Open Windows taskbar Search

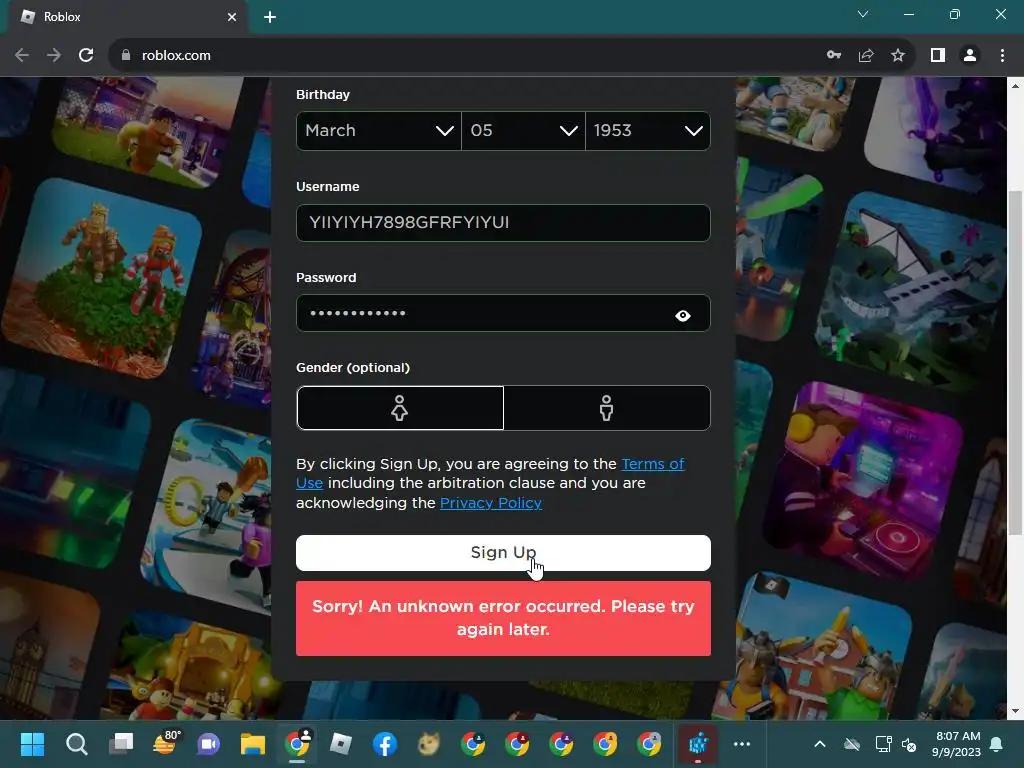76,744
